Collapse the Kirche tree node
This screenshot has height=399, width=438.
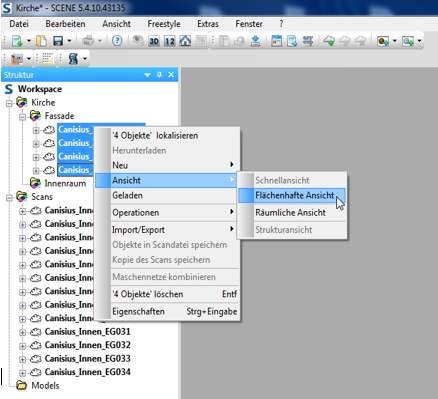click(9, 103)
